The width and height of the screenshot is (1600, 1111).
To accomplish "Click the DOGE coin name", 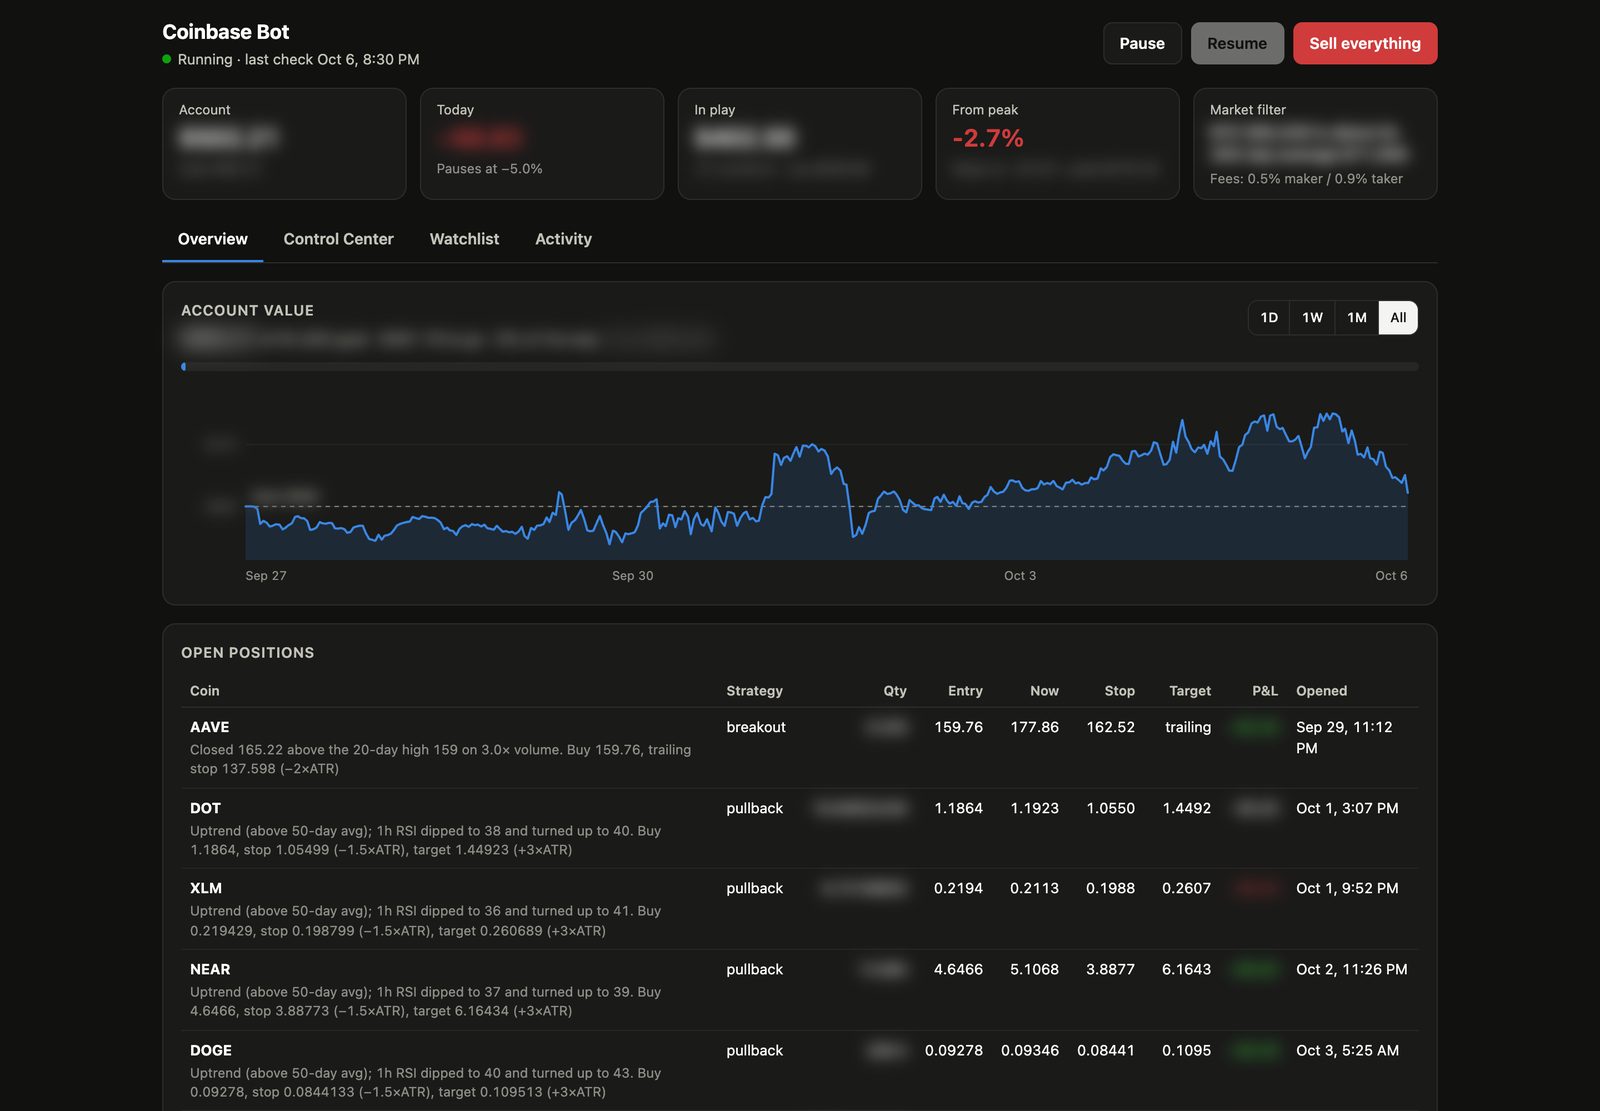I will (211, 1050).
